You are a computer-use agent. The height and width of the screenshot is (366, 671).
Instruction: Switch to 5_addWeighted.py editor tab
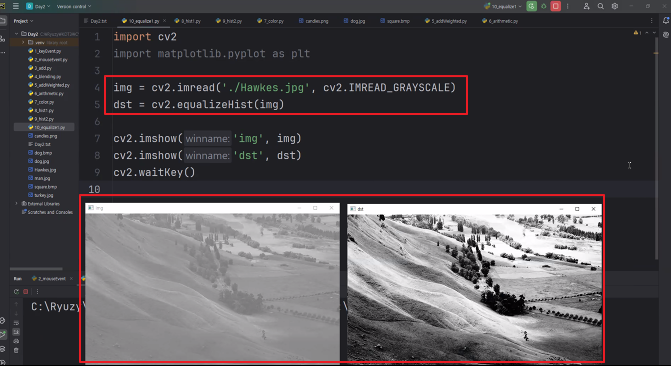coord(446,21)
